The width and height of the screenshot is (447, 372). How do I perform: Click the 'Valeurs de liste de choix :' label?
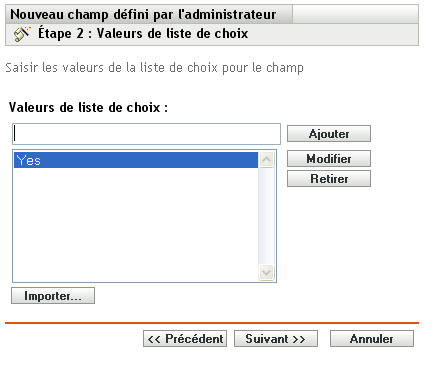click(x=88, y=107)
